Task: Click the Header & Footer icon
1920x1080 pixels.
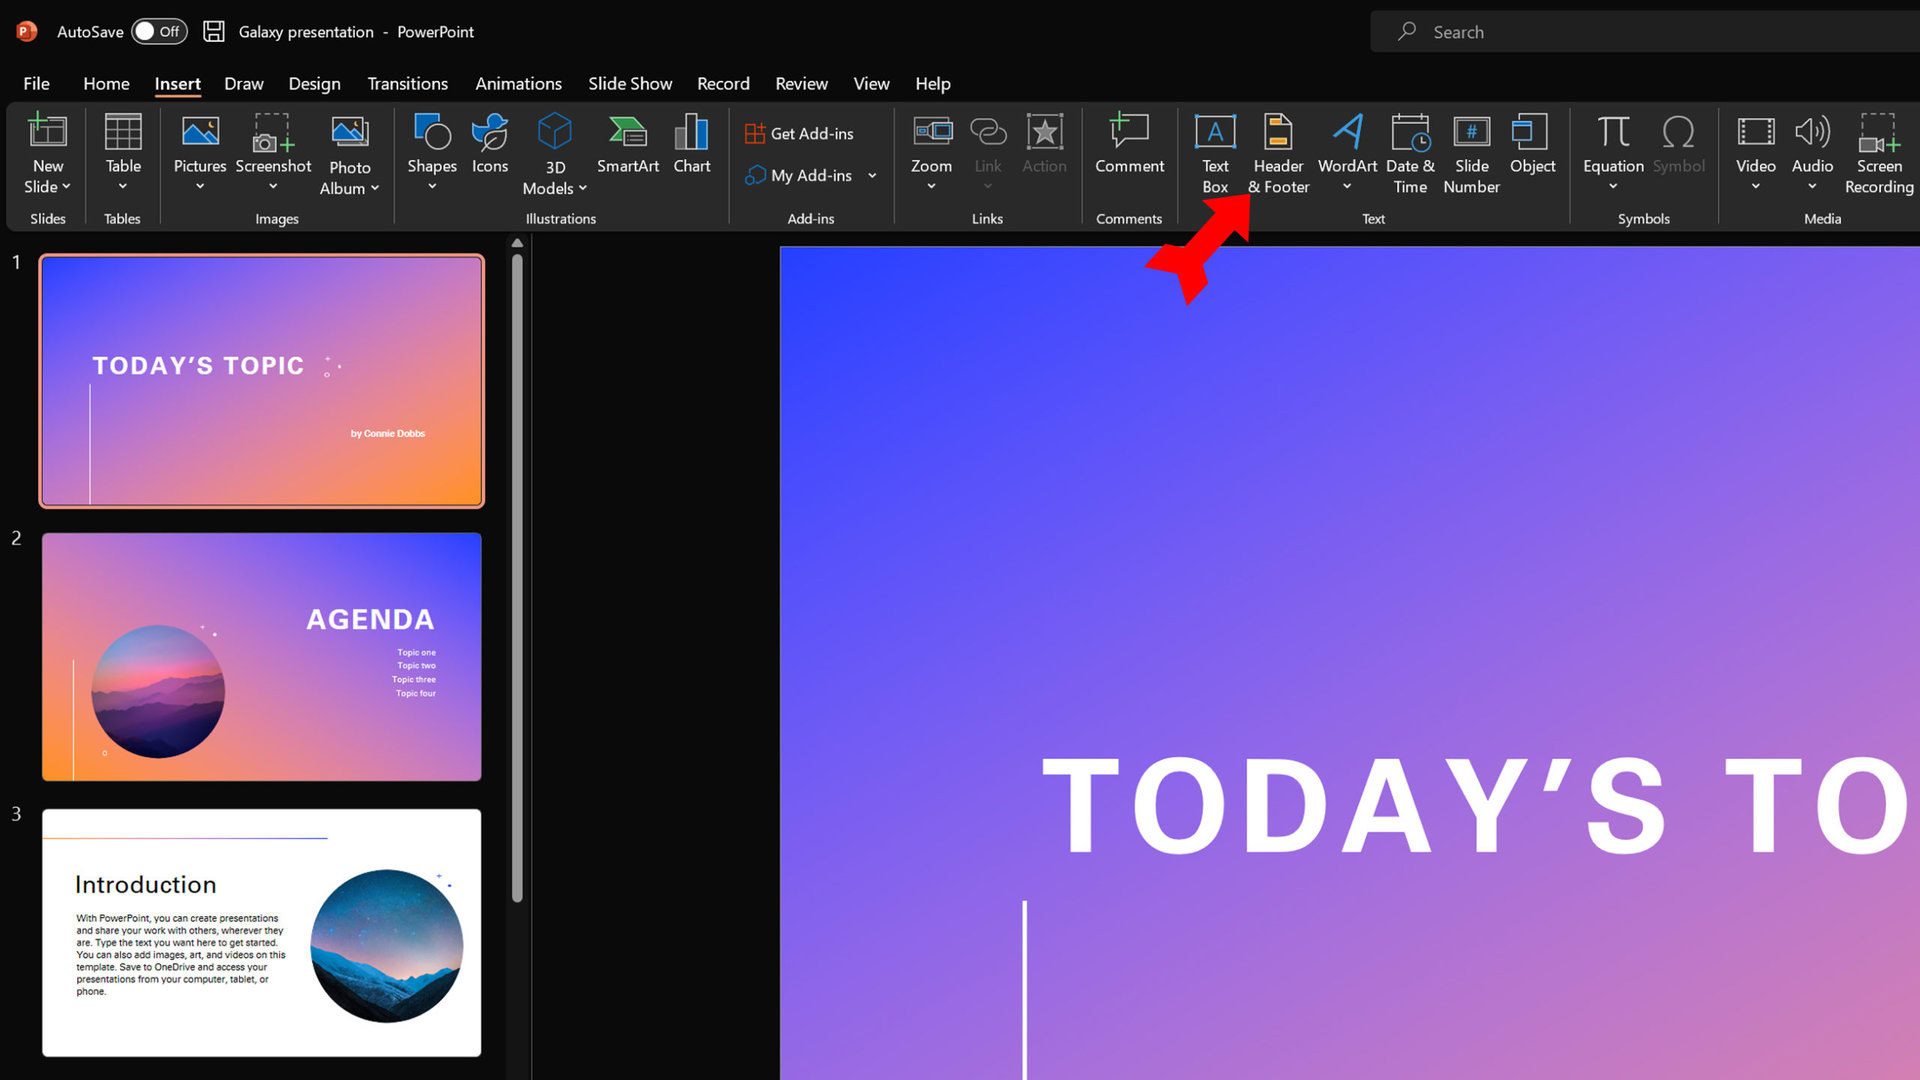Action: point(1278,133)
